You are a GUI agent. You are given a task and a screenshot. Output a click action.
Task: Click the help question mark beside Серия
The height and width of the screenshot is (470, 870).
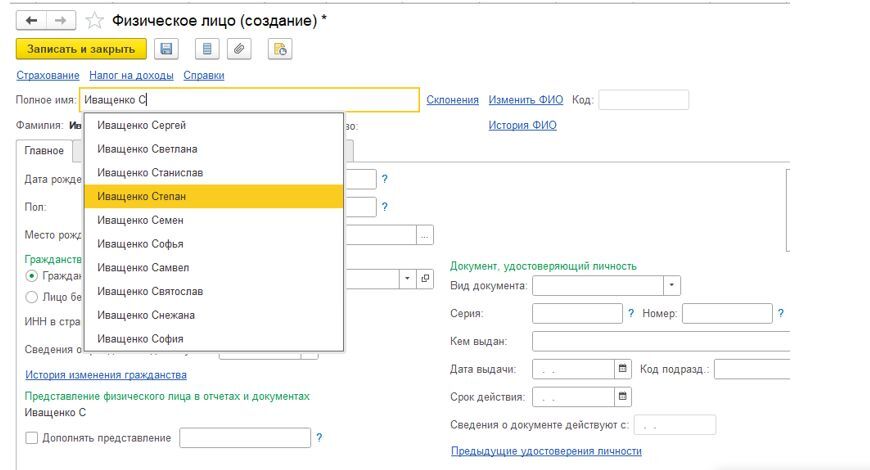[631, 313]
